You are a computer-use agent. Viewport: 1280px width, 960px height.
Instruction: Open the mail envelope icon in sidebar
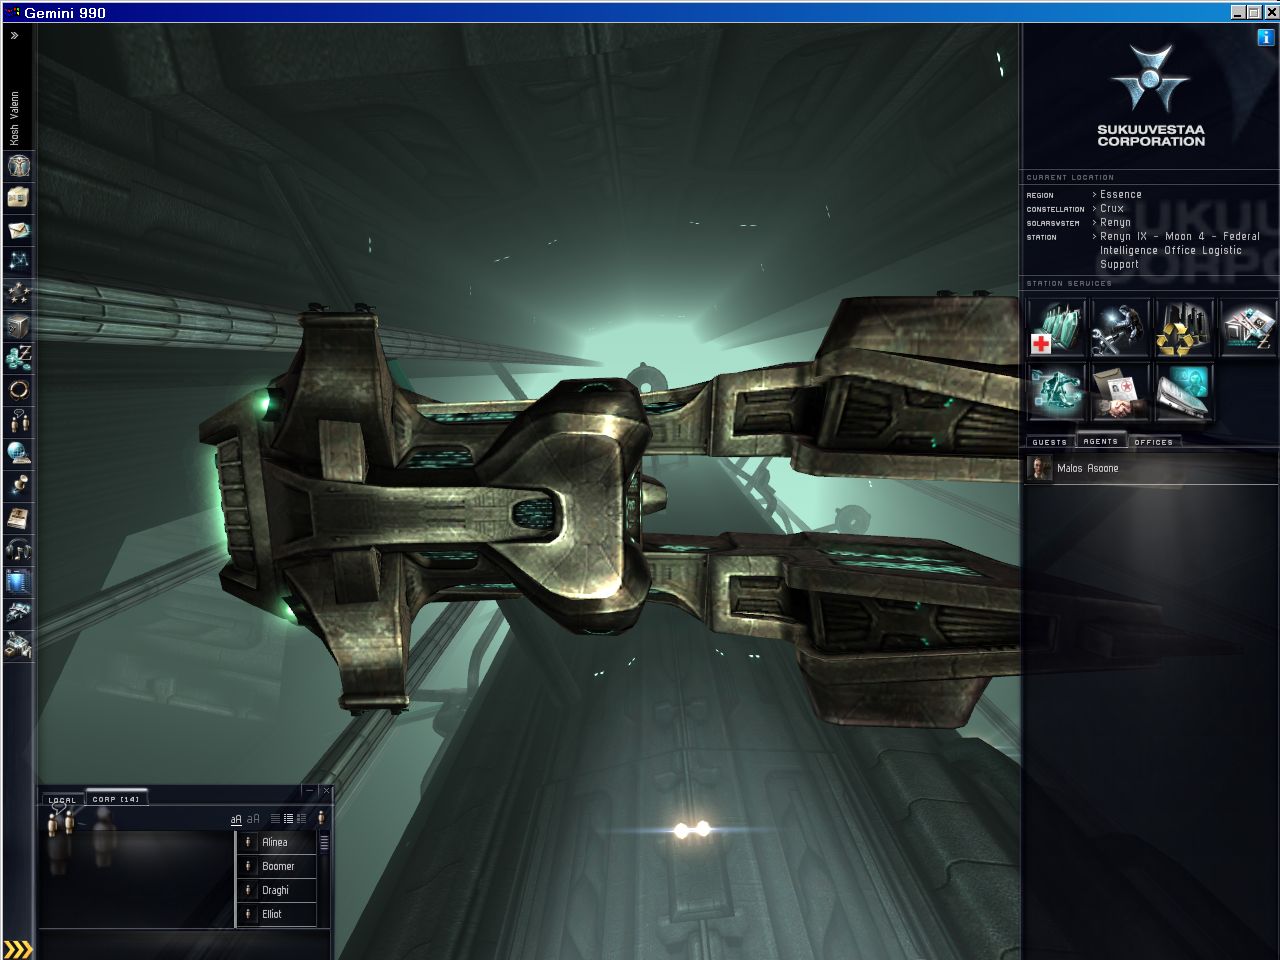(x=18, y=229)
